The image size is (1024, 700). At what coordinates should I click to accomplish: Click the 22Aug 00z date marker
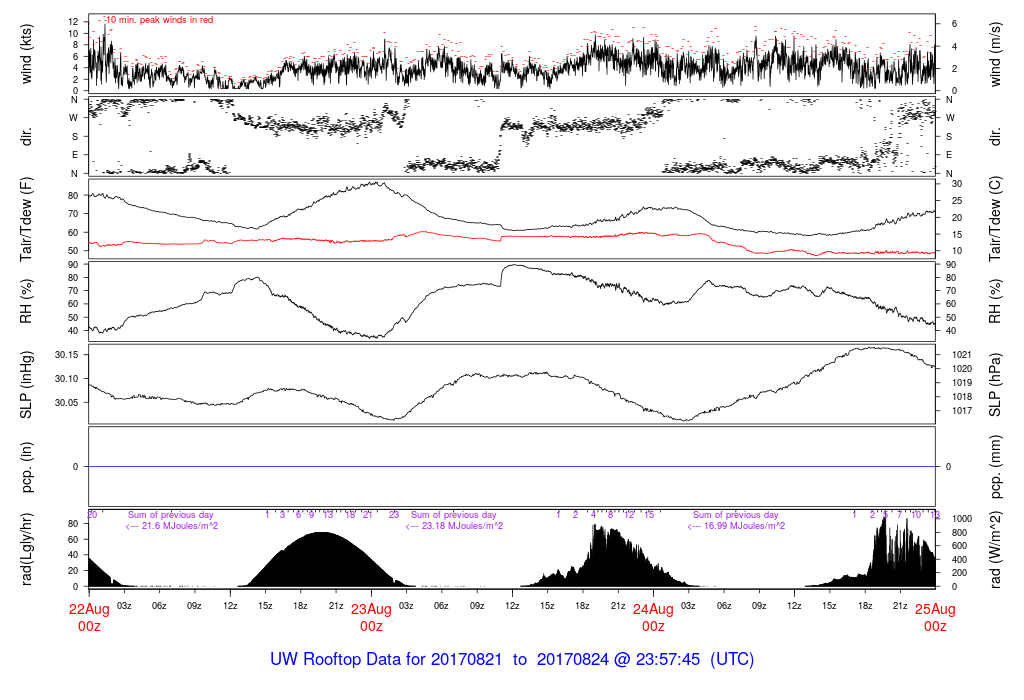[90, 617]
